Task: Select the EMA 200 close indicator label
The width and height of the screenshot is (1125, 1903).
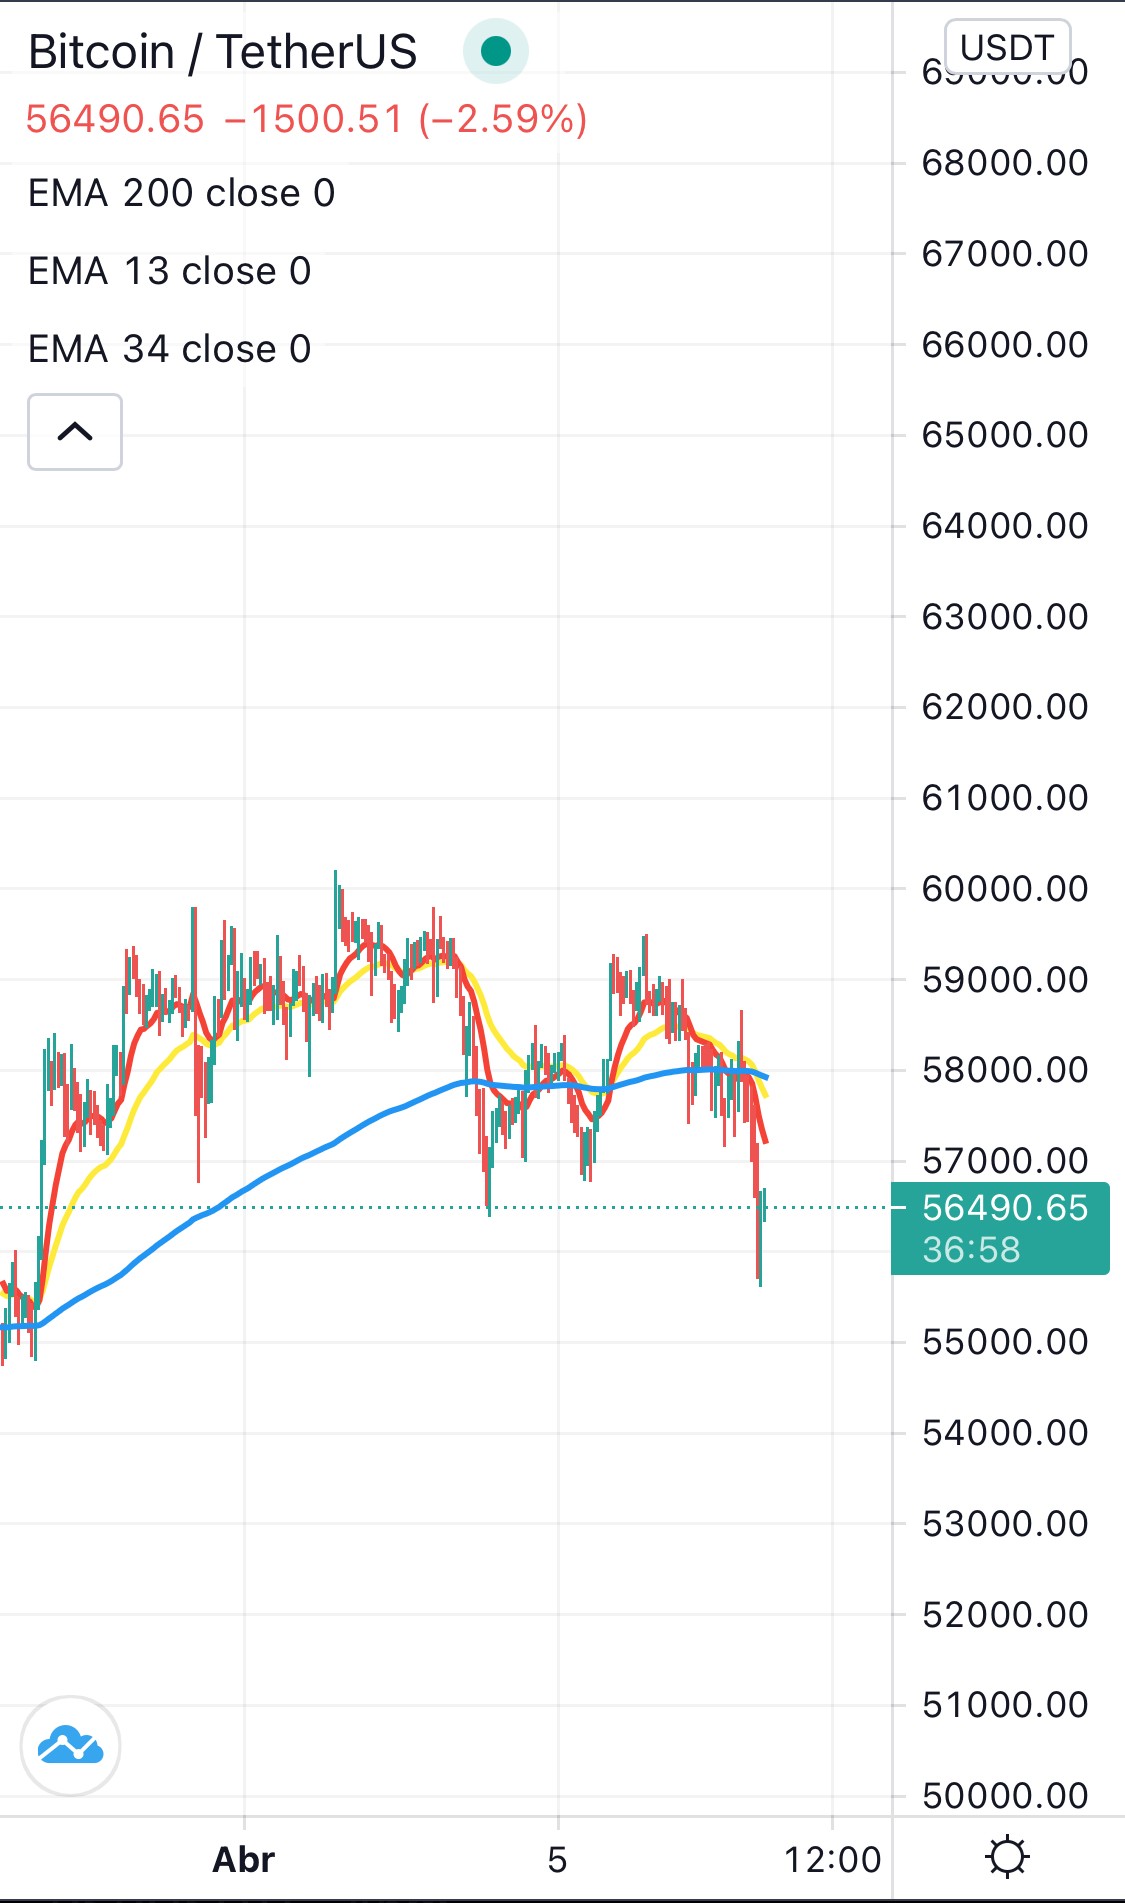Action: [181, 193]
